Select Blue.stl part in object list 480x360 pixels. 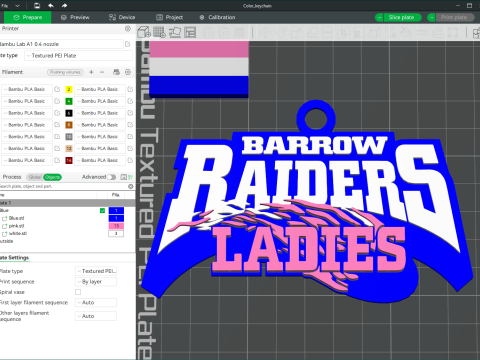[16, 218]
